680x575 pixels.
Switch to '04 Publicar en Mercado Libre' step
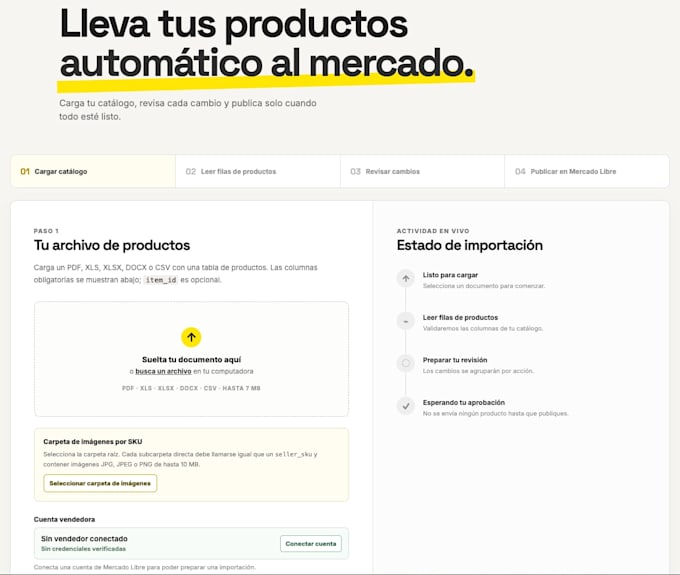pos(587,171)
